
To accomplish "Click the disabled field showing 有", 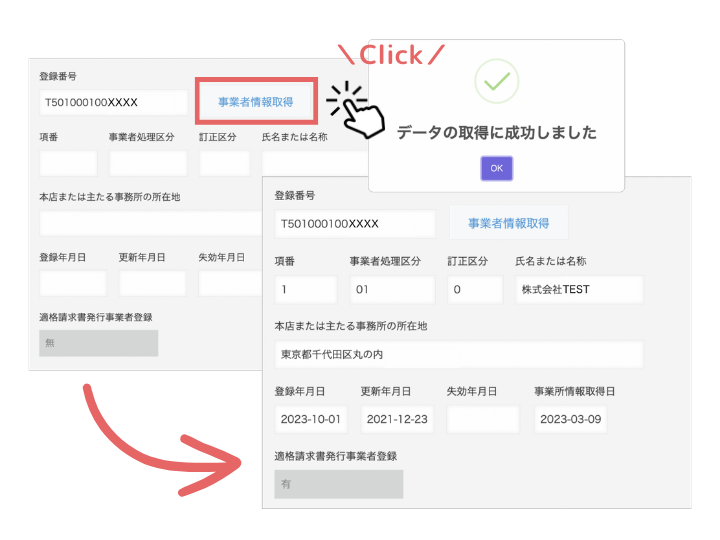I will coord(339,484).
